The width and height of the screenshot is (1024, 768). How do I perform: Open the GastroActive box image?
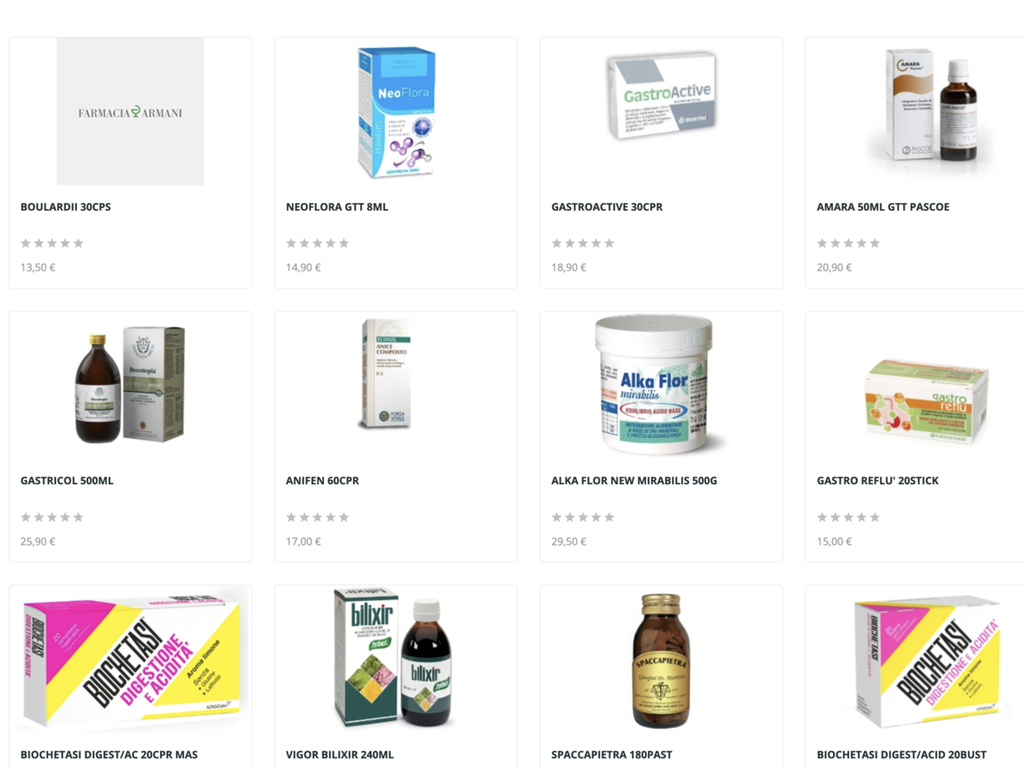[x=661, y=96]
